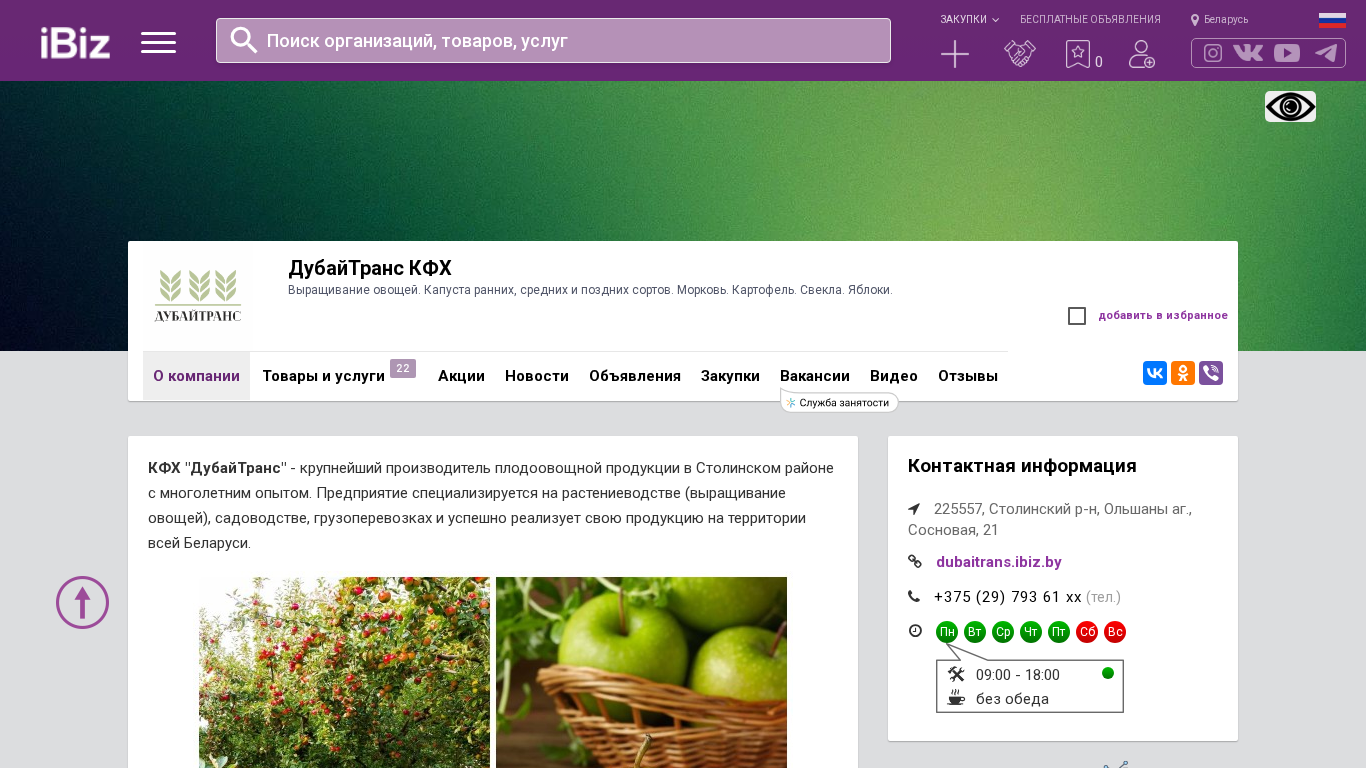Open the Беларусь region selector

click(x=1220, y=19)
